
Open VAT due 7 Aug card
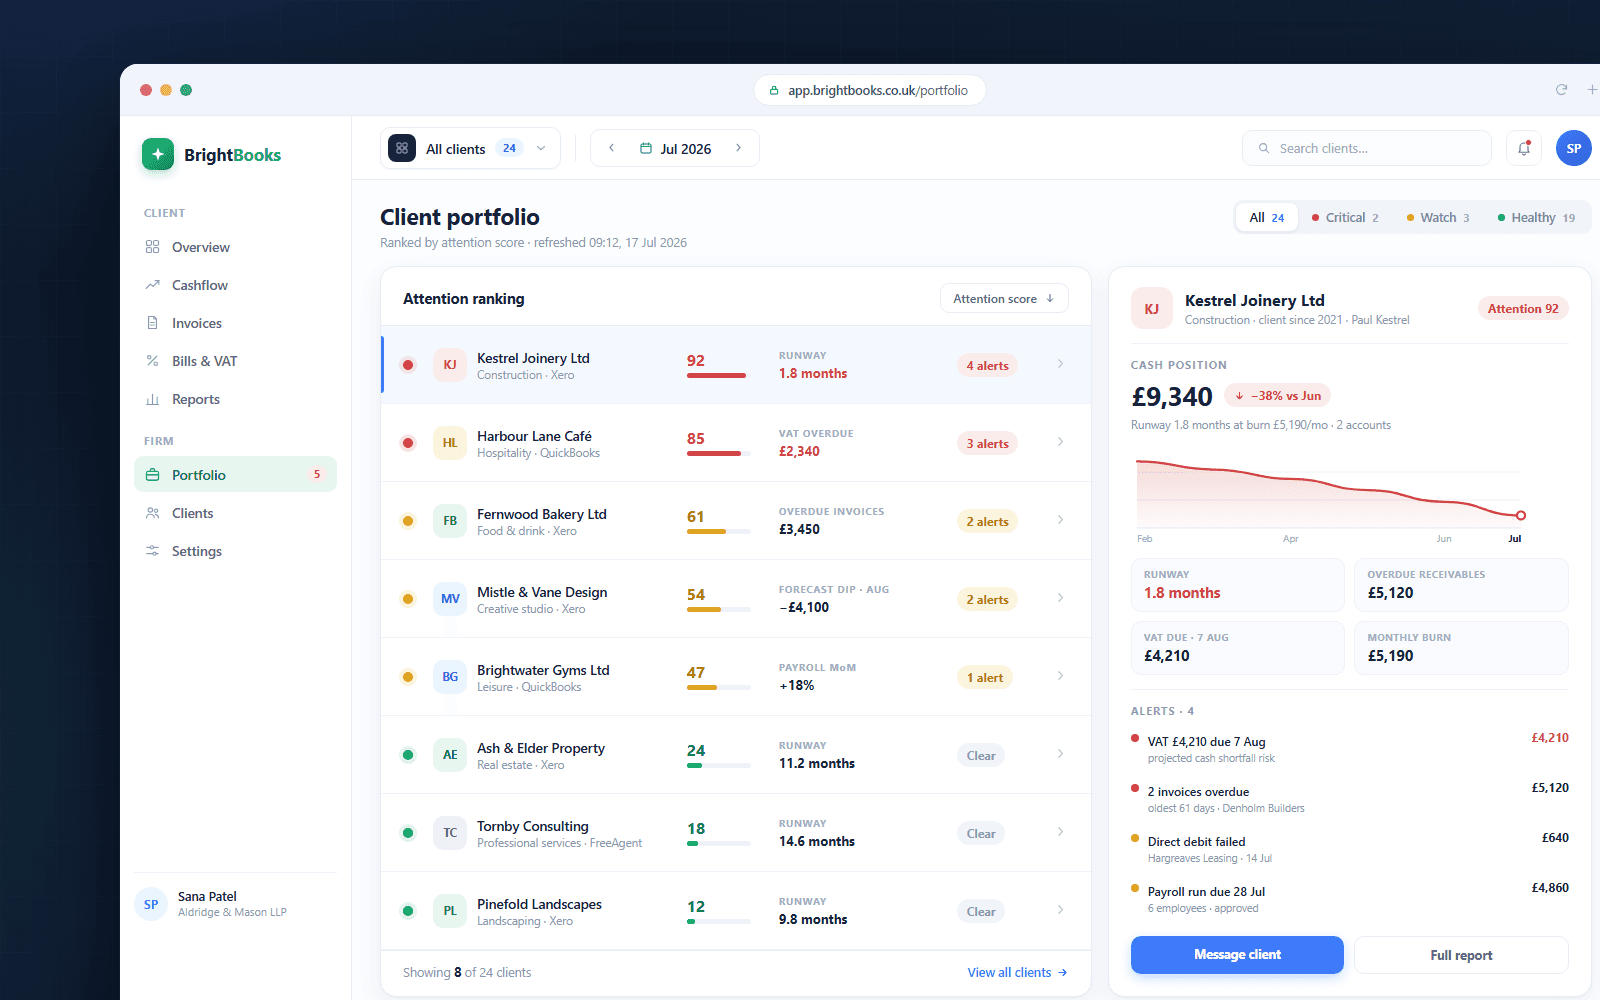point(1237,648)
